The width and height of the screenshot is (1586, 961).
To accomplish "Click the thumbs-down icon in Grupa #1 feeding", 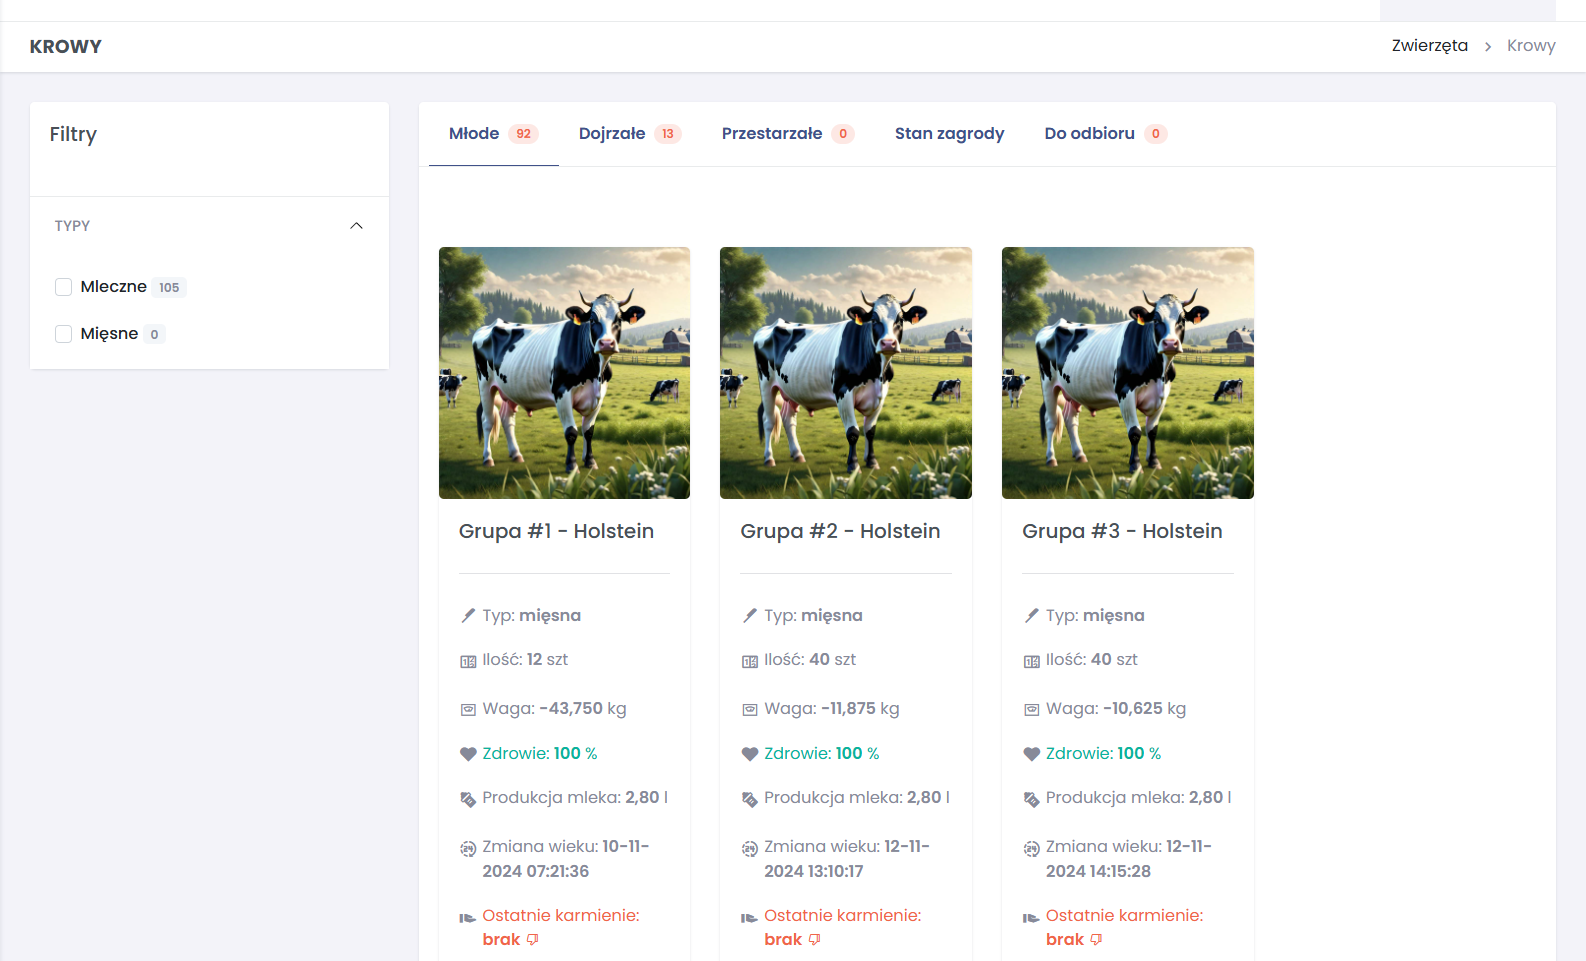I will [533, 940].
